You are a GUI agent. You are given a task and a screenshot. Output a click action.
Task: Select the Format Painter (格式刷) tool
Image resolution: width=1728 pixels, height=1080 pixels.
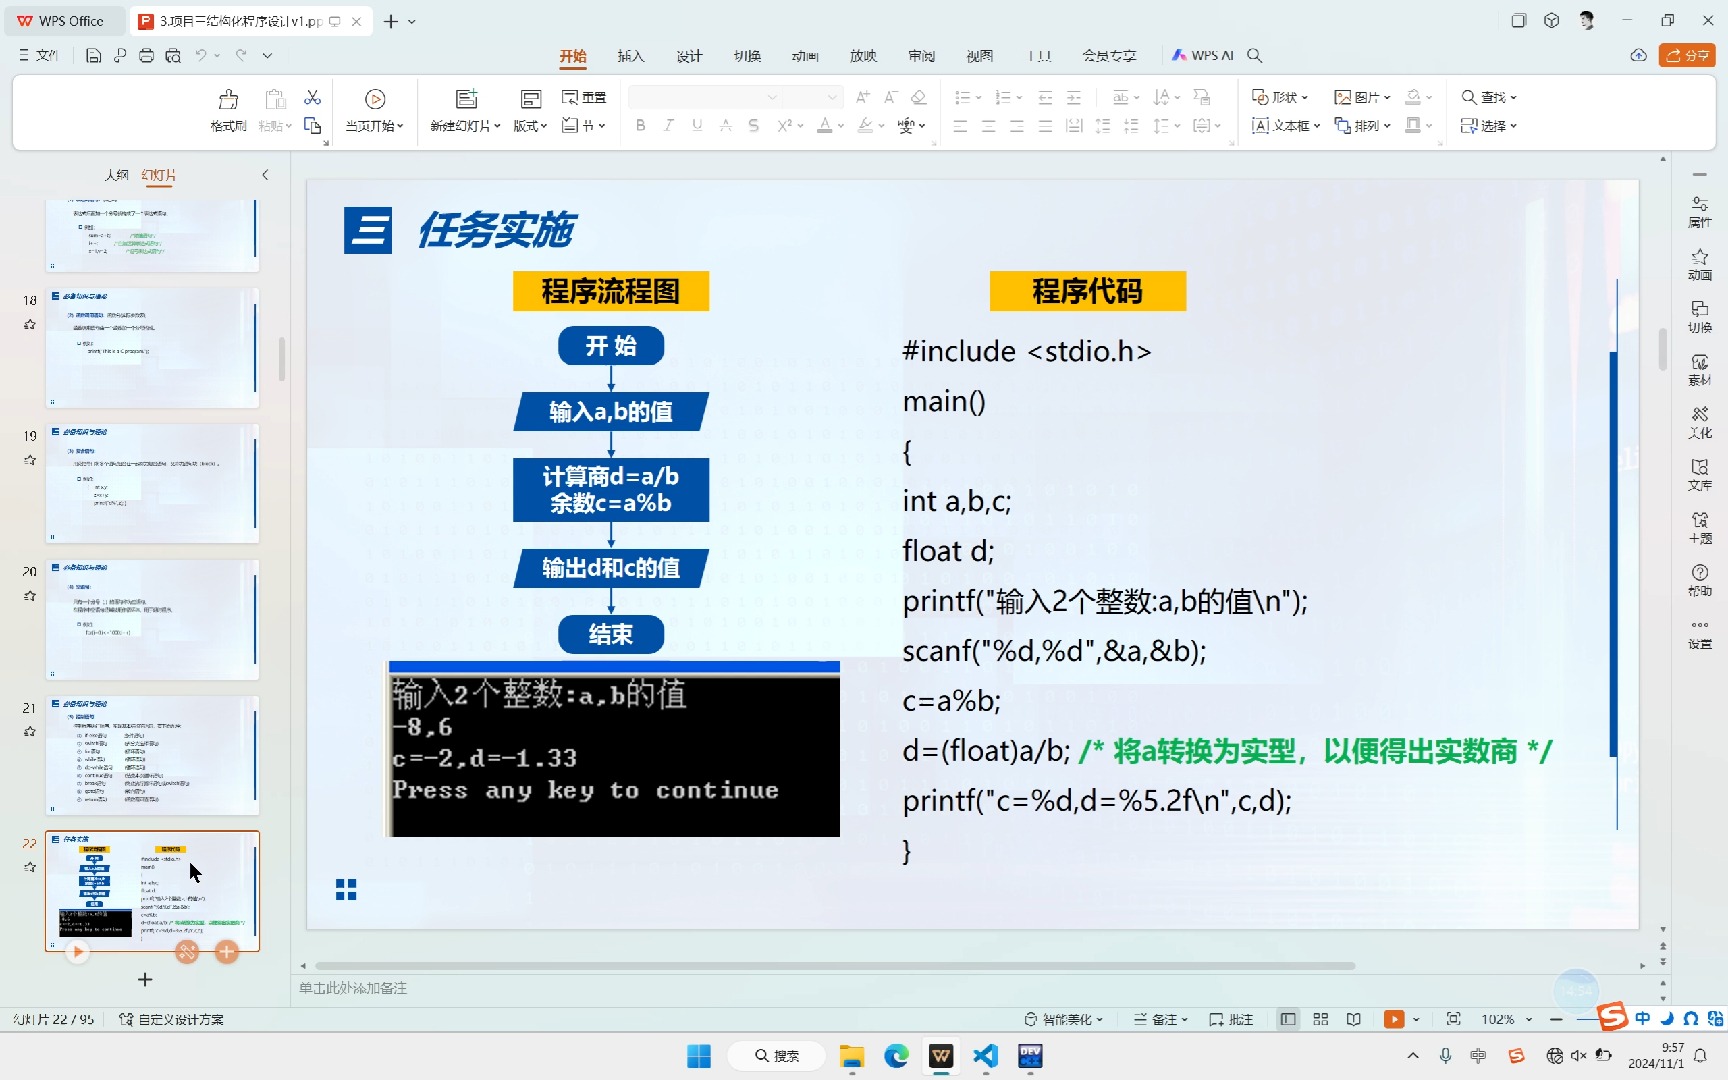click(x=227, y=110)
